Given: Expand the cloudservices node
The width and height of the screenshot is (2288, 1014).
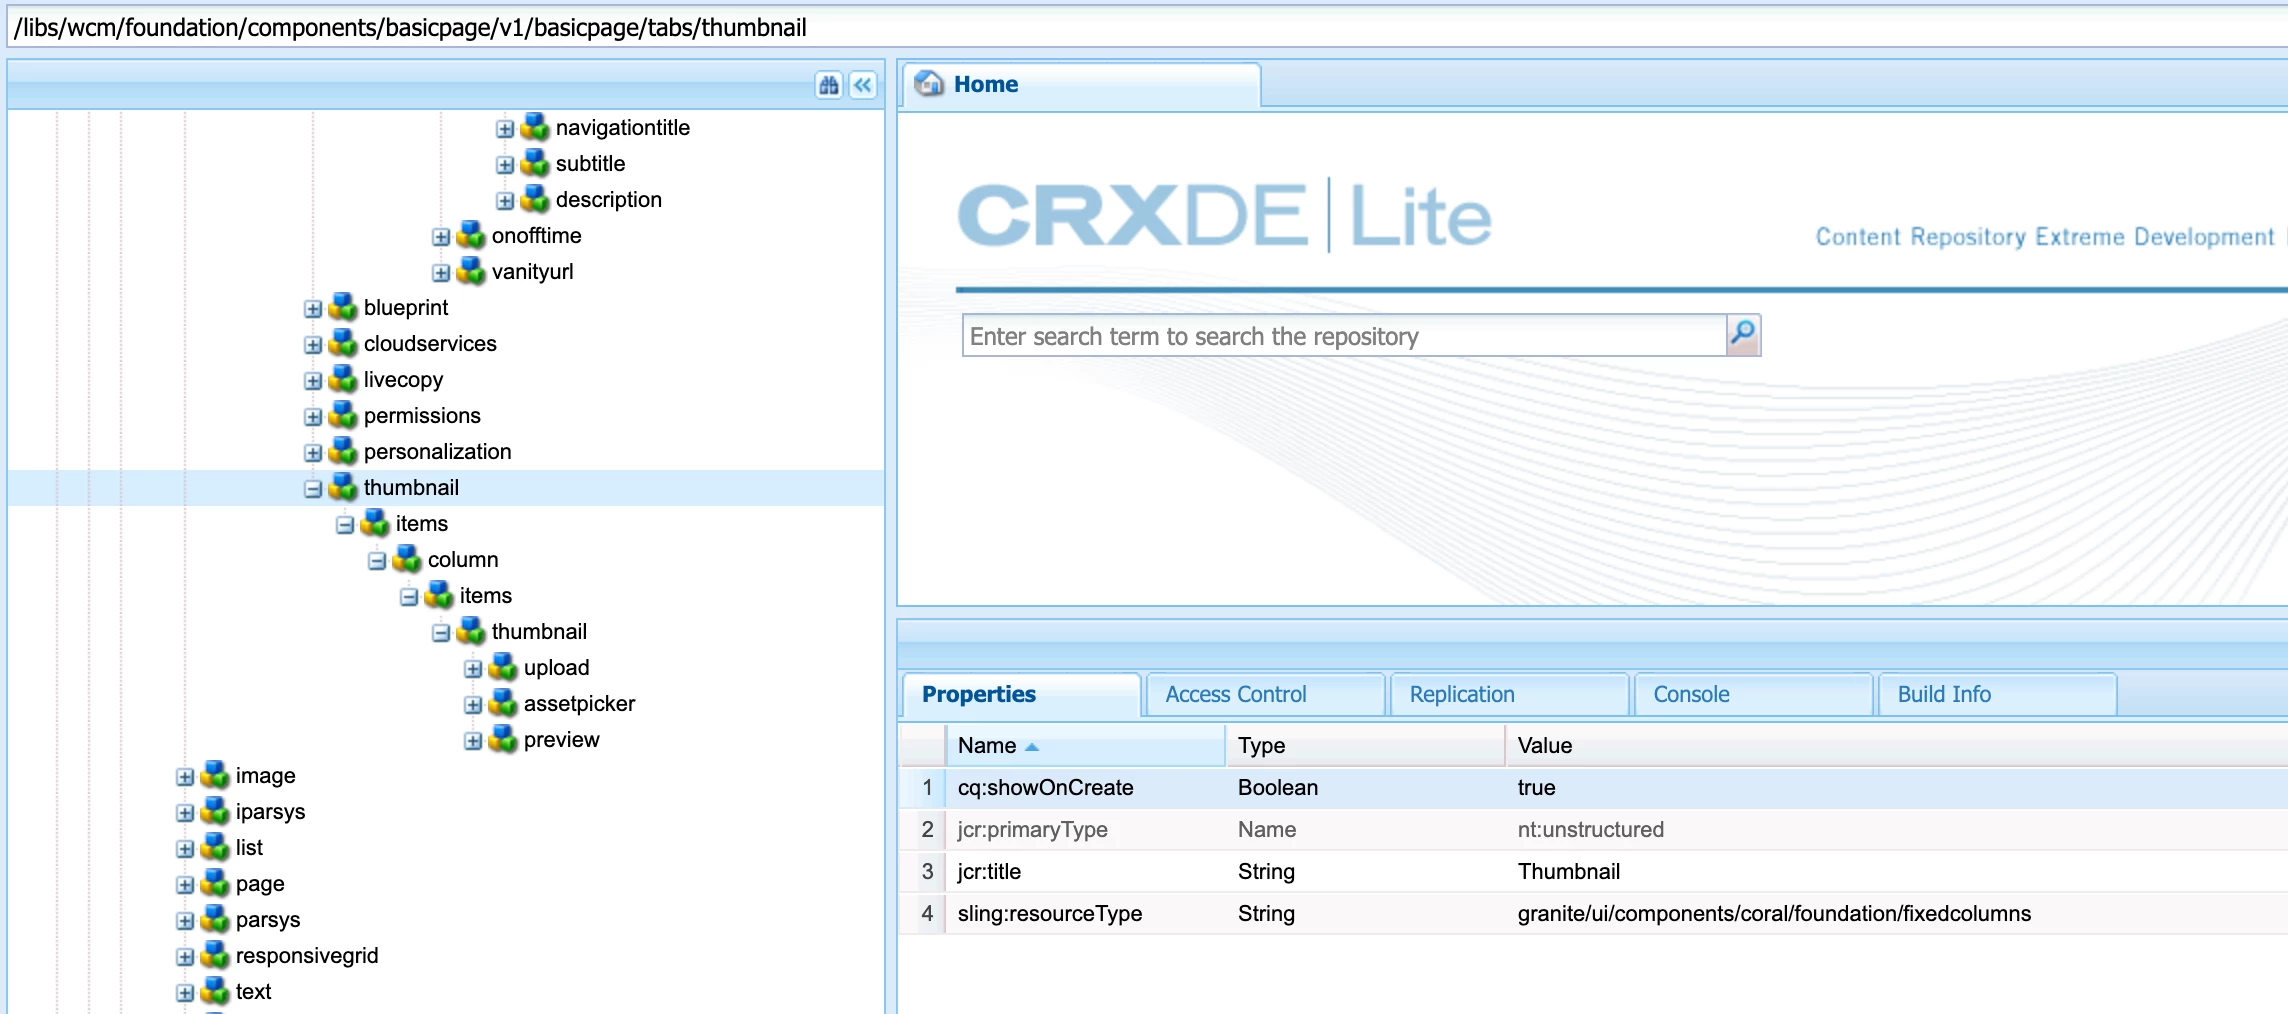Looking at the screenshot, I should pyautogui.click(x=313, y=345).
